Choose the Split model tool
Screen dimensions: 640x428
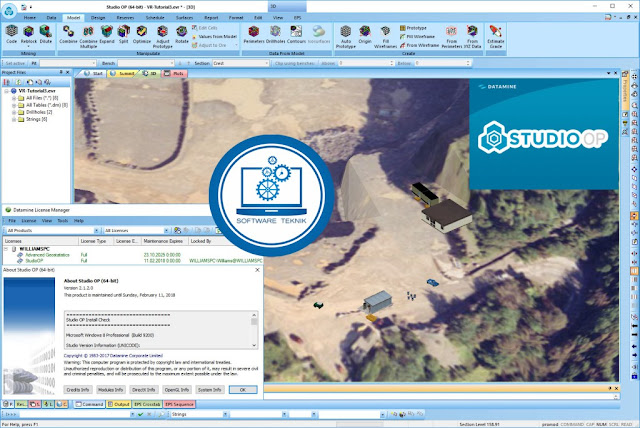(x=124, y=34)
